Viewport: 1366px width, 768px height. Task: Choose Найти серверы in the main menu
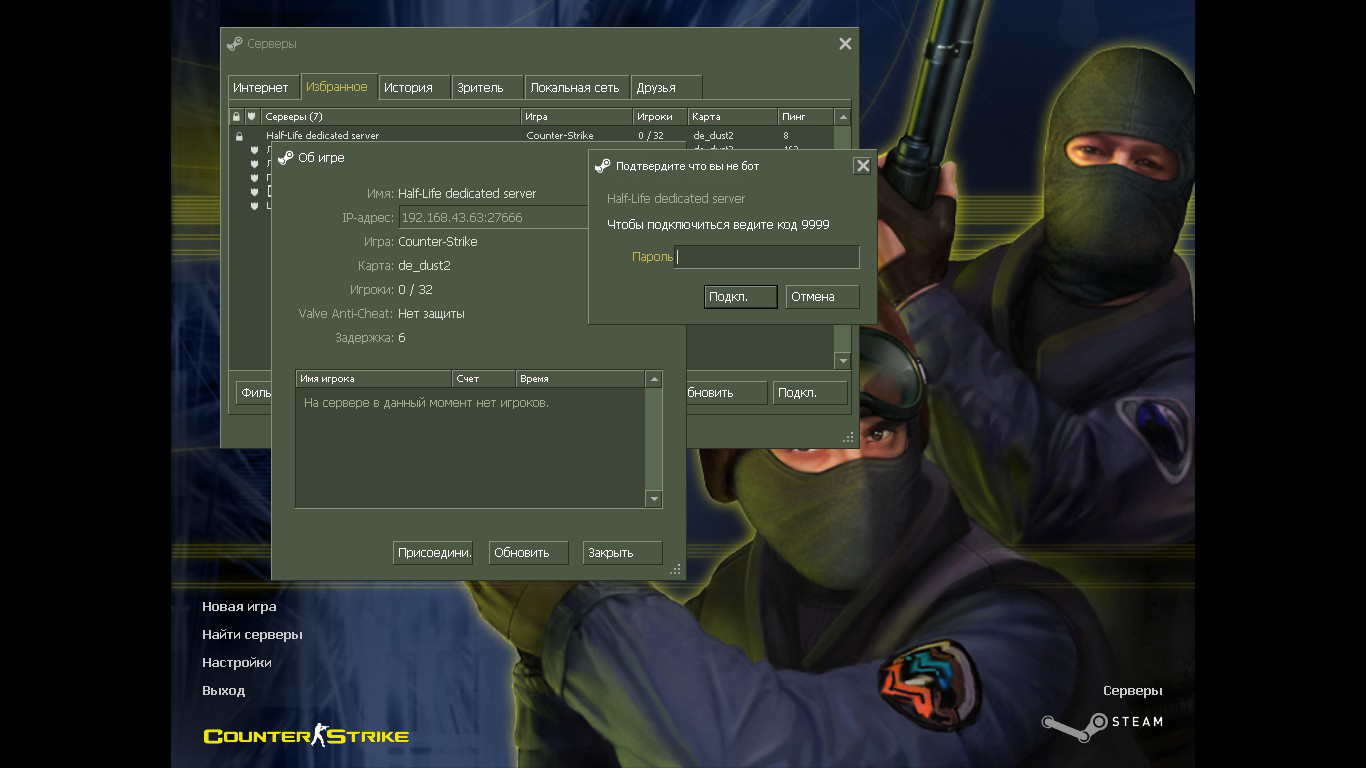click(252, 635)
